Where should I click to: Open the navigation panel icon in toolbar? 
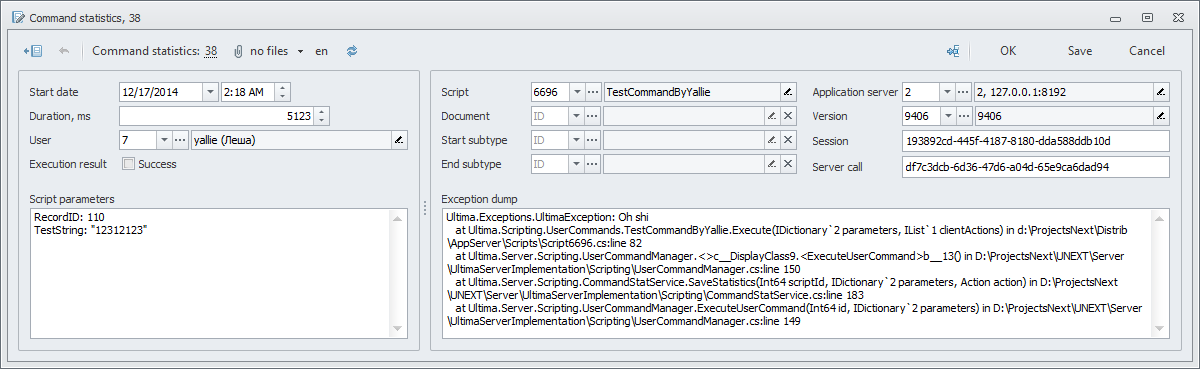(33, 50)
